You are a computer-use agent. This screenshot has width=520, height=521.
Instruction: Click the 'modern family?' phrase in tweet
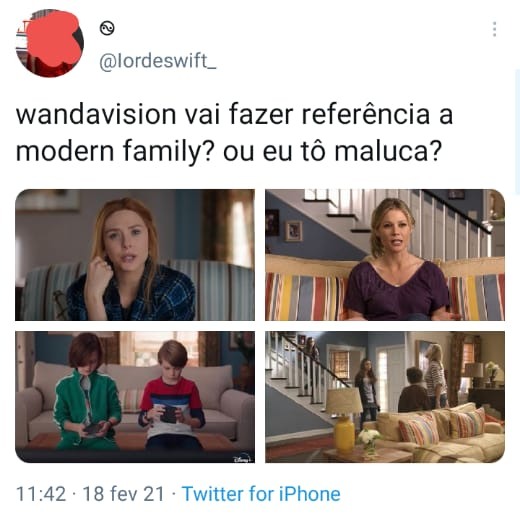point(114,151)
